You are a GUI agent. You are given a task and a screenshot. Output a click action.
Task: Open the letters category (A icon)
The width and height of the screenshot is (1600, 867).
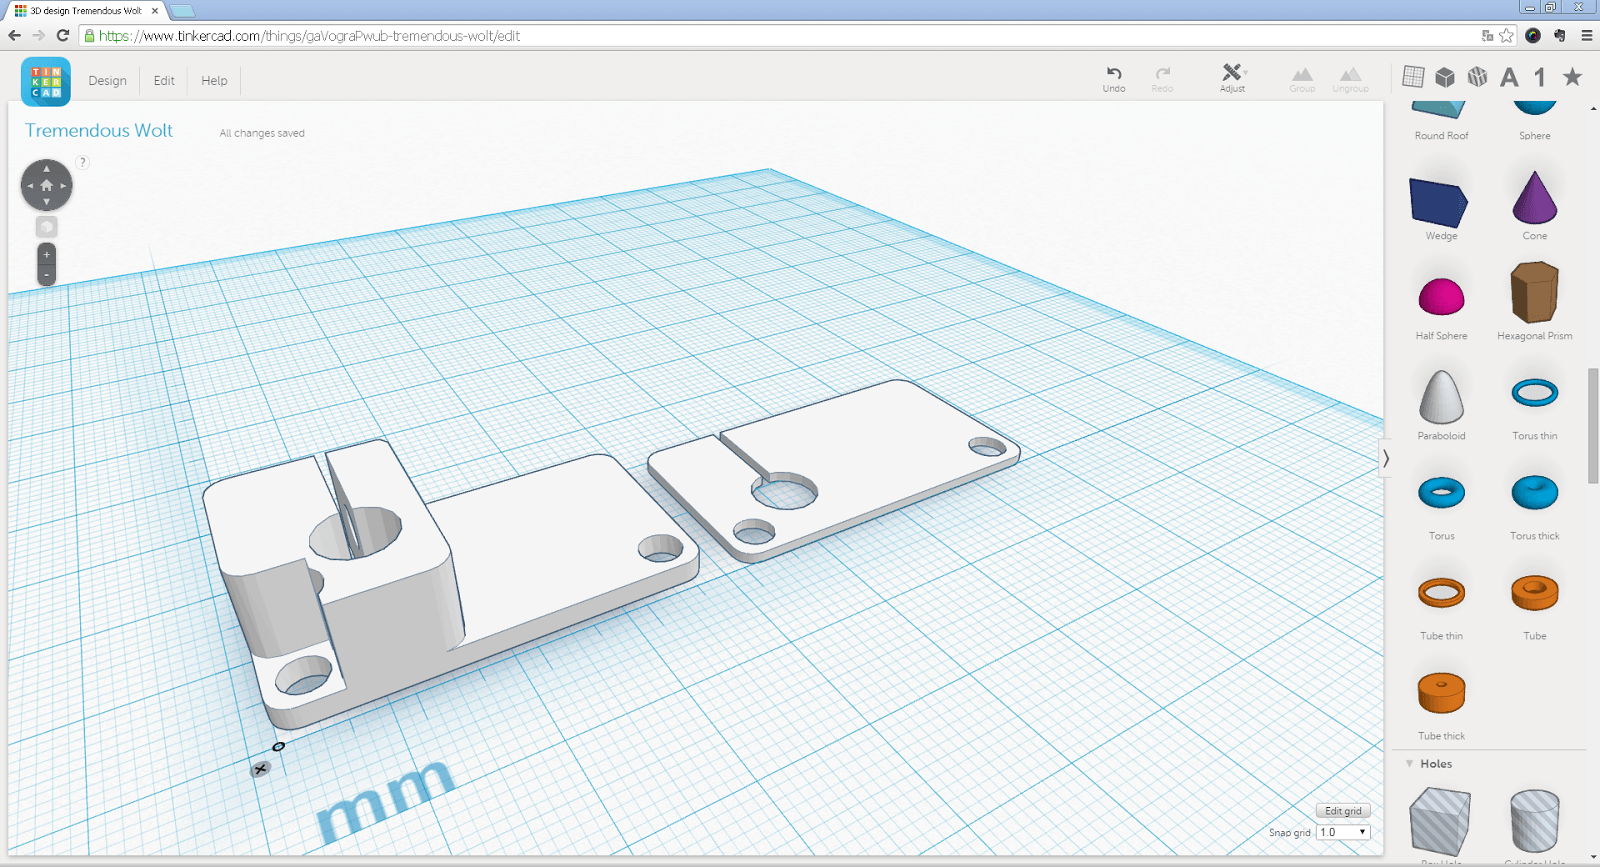1509,77
